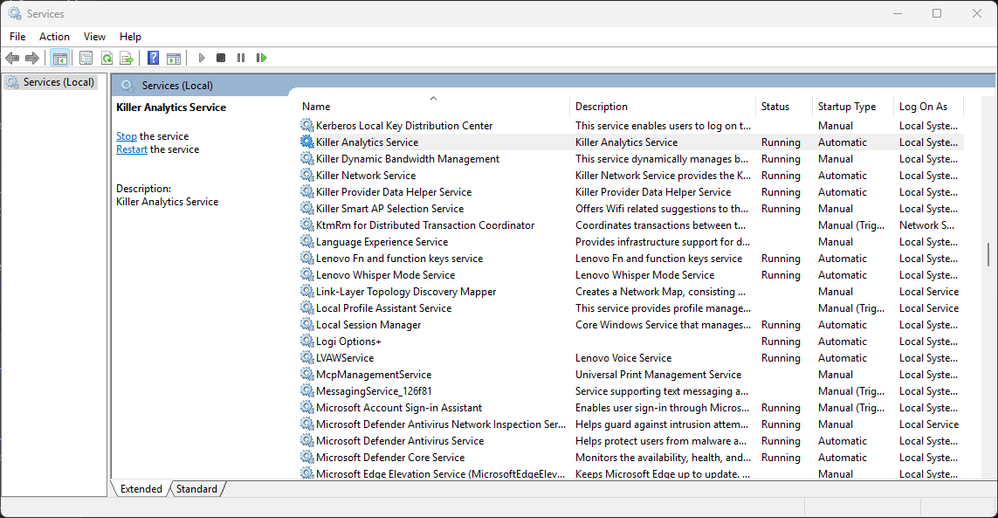Open the Action menu
This screenshot has width=998, height=518.
point(54,37)
